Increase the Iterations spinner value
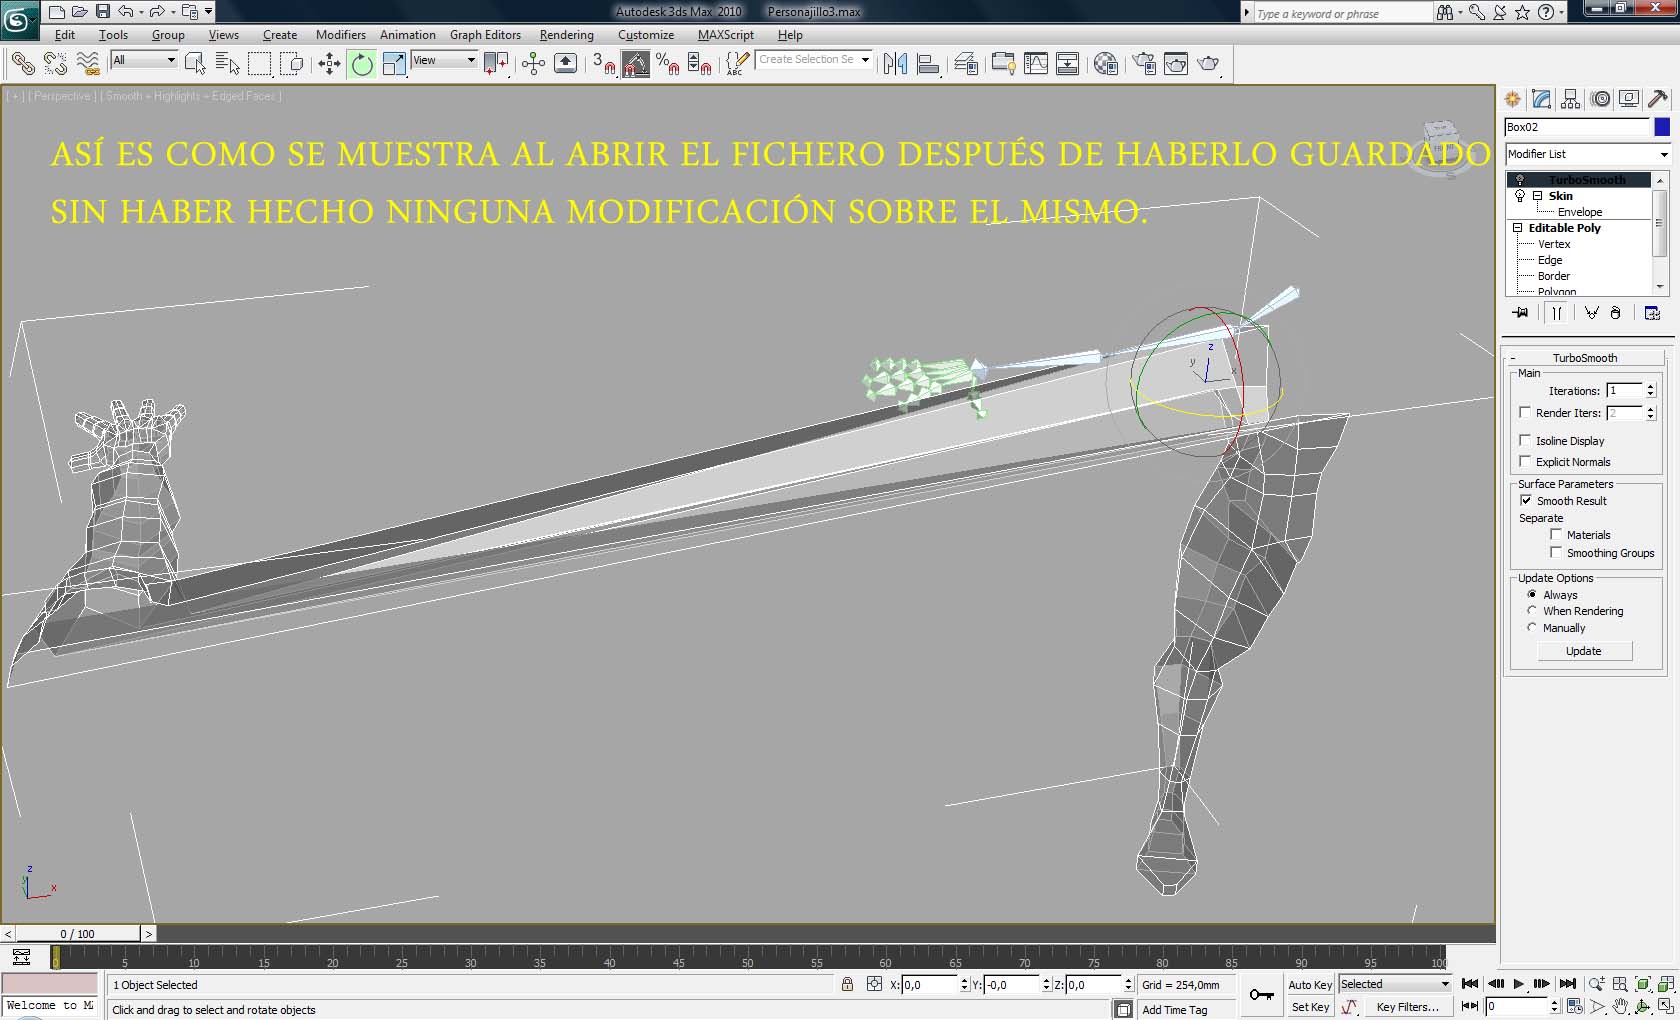 click(1651, 387)
